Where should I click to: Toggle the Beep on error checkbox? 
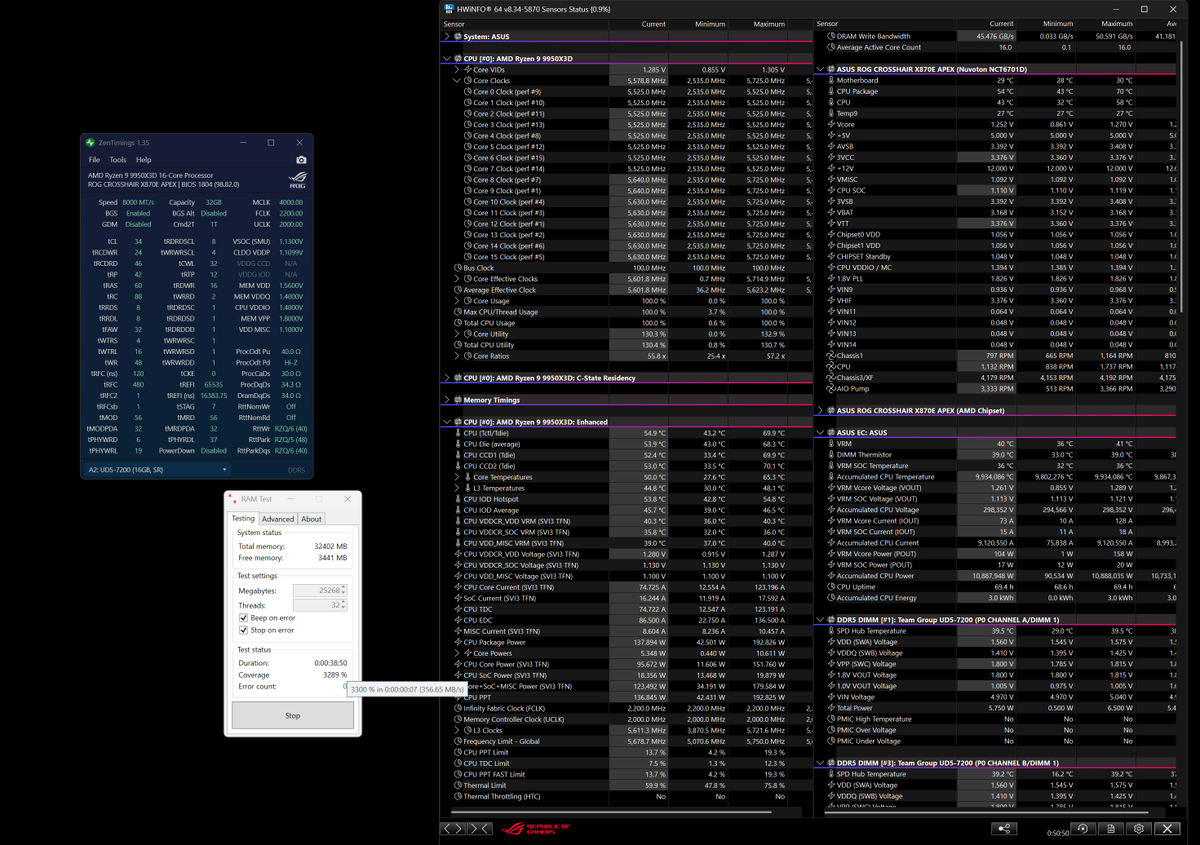tap(243, 618)
